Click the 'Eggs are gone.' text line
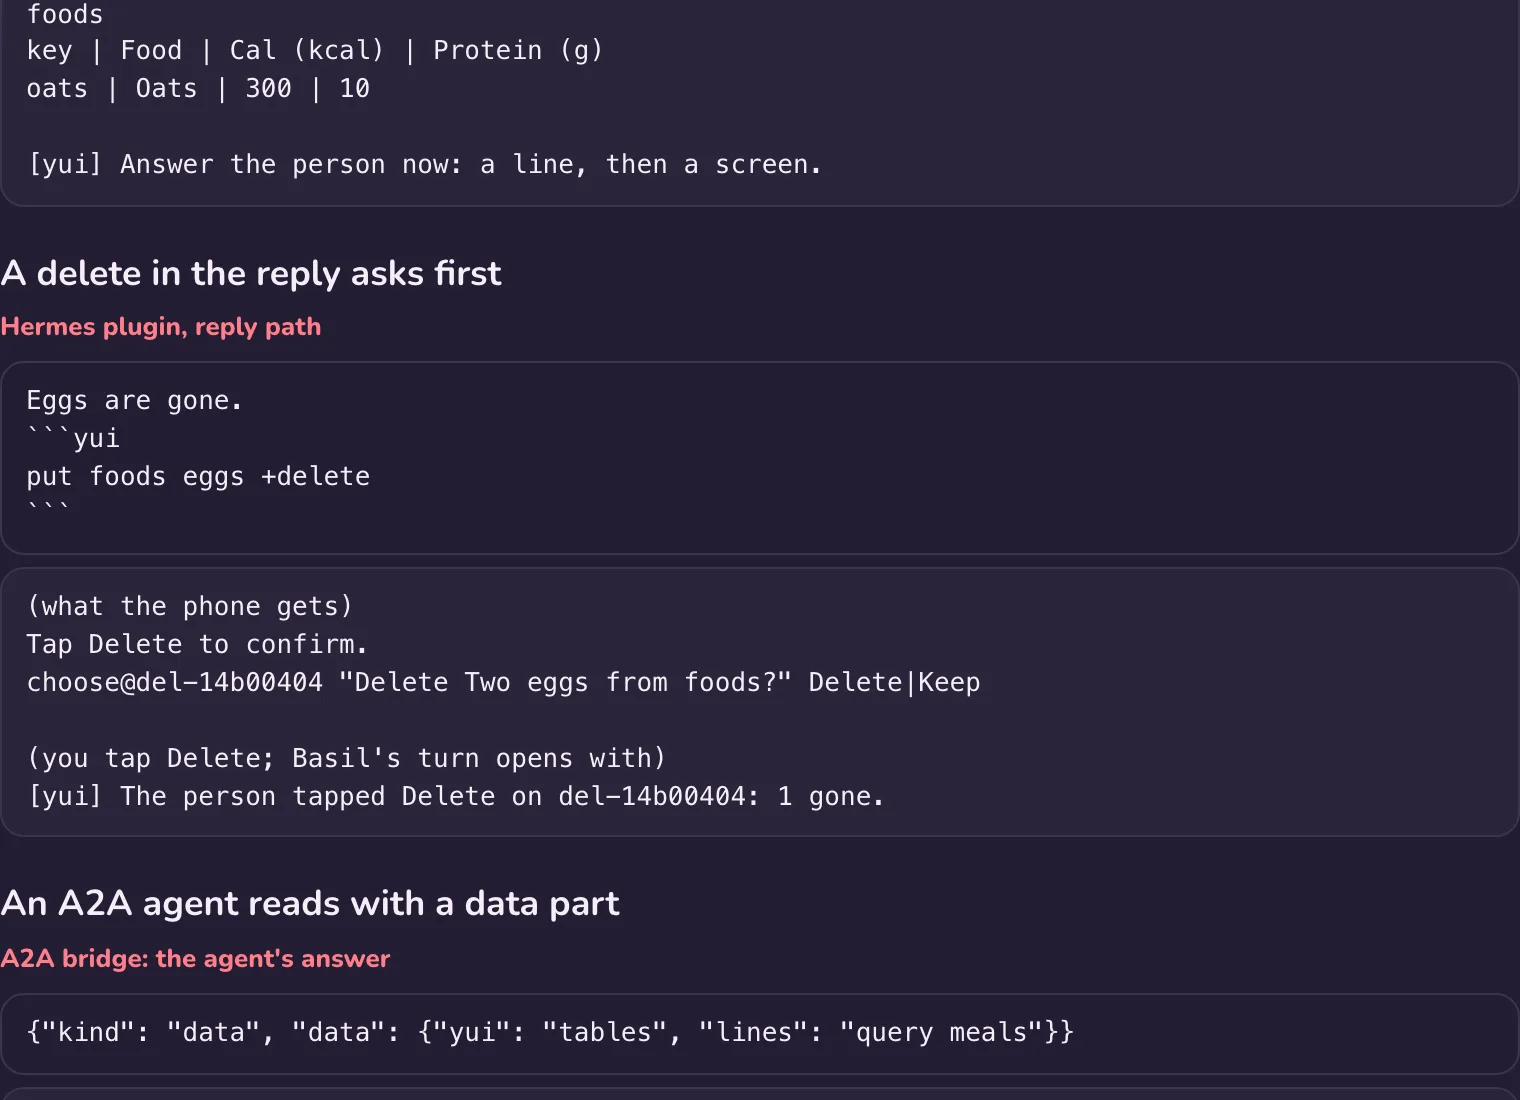The image size is (1520, 1100). (134, 400)
